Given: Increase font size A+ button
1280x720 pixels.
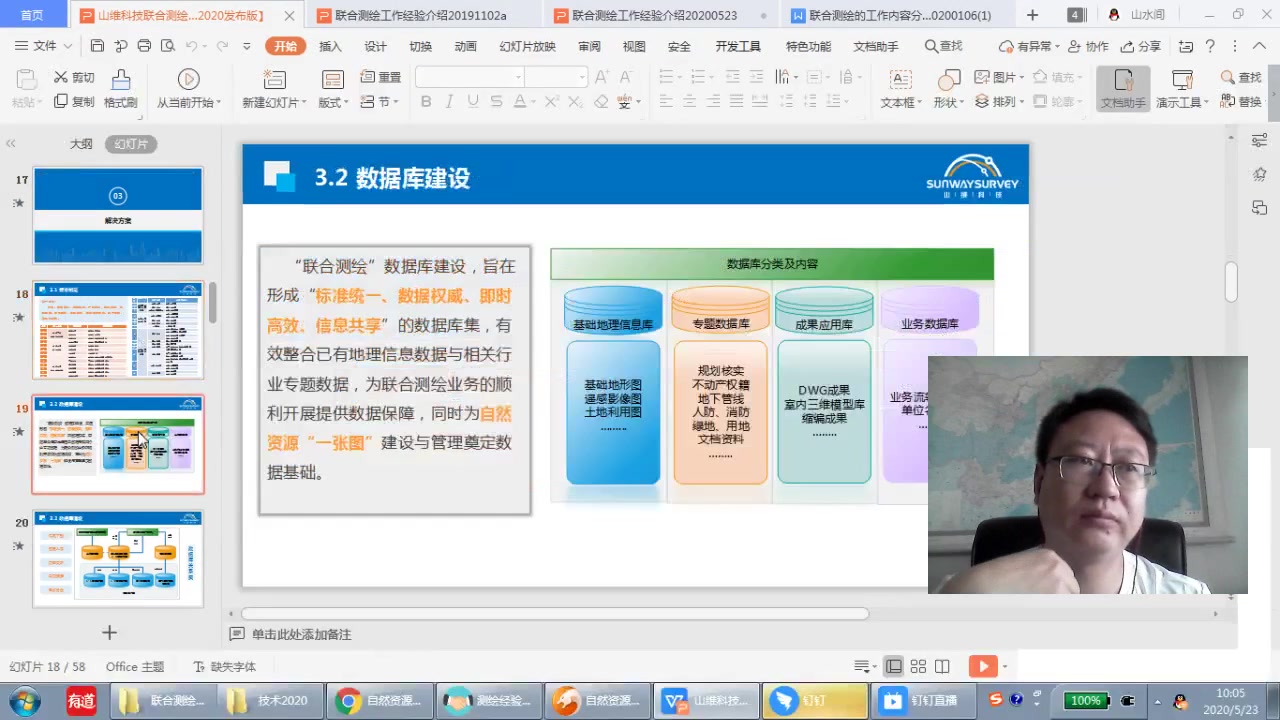Looking at the screenshot, I should (x=601, y=77).
